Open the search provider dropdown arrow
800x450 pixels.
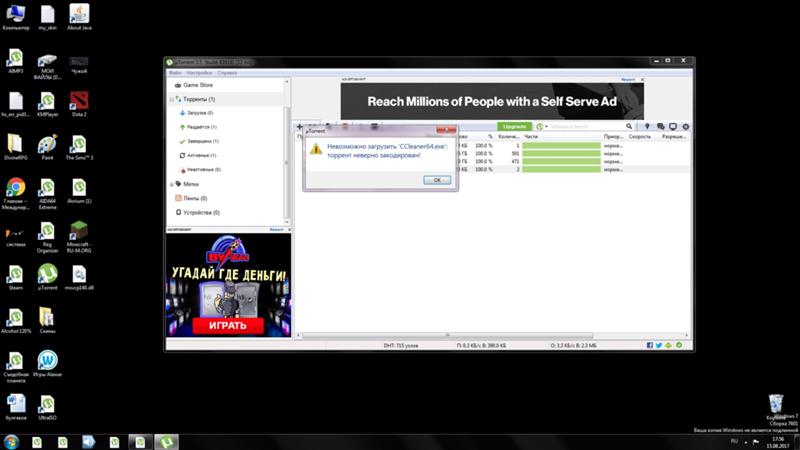[546, 127]
